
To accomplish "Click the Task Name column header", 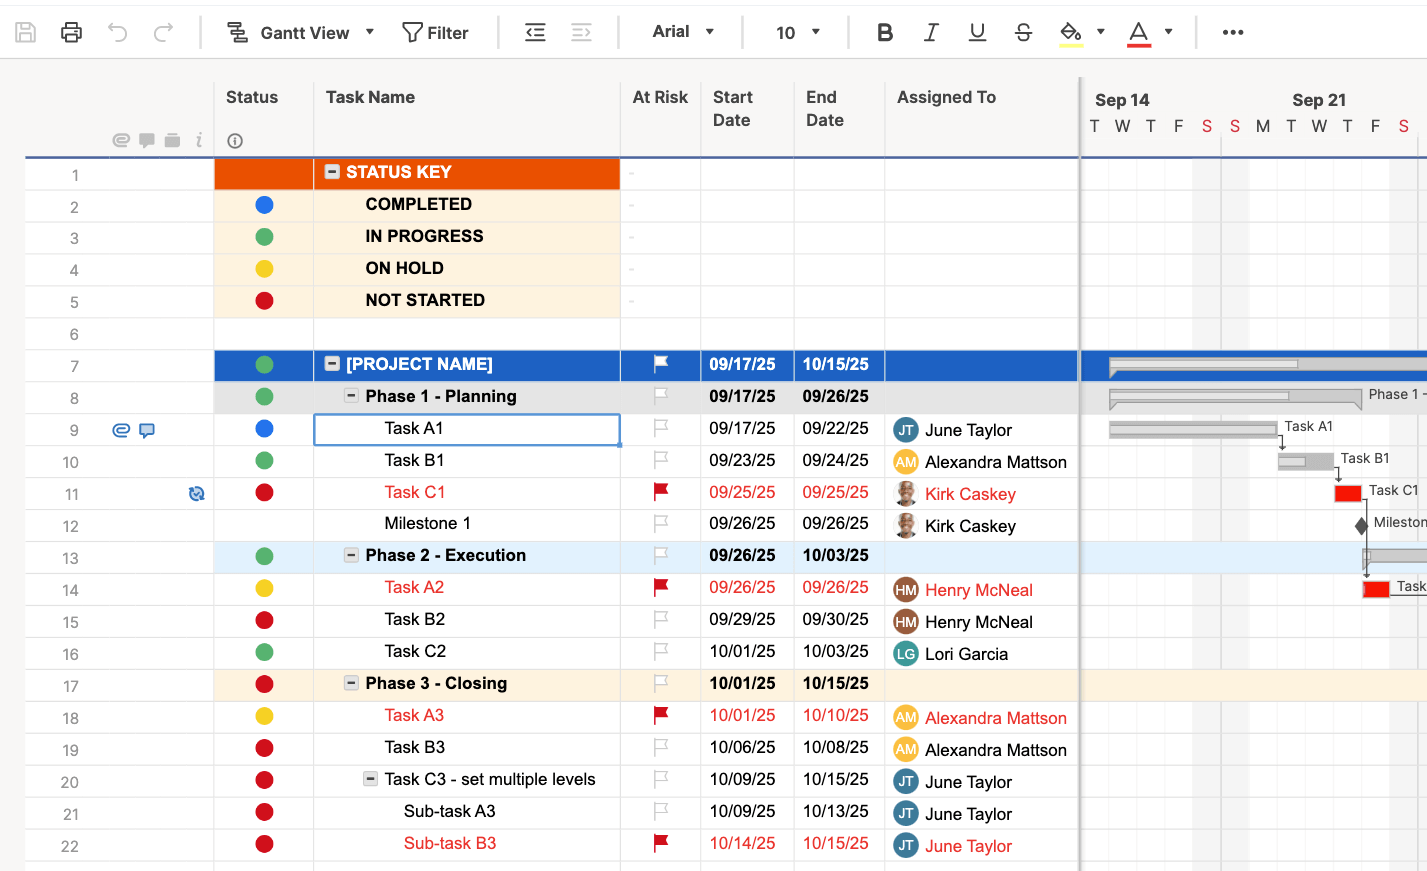I will (x=370, y=97).
